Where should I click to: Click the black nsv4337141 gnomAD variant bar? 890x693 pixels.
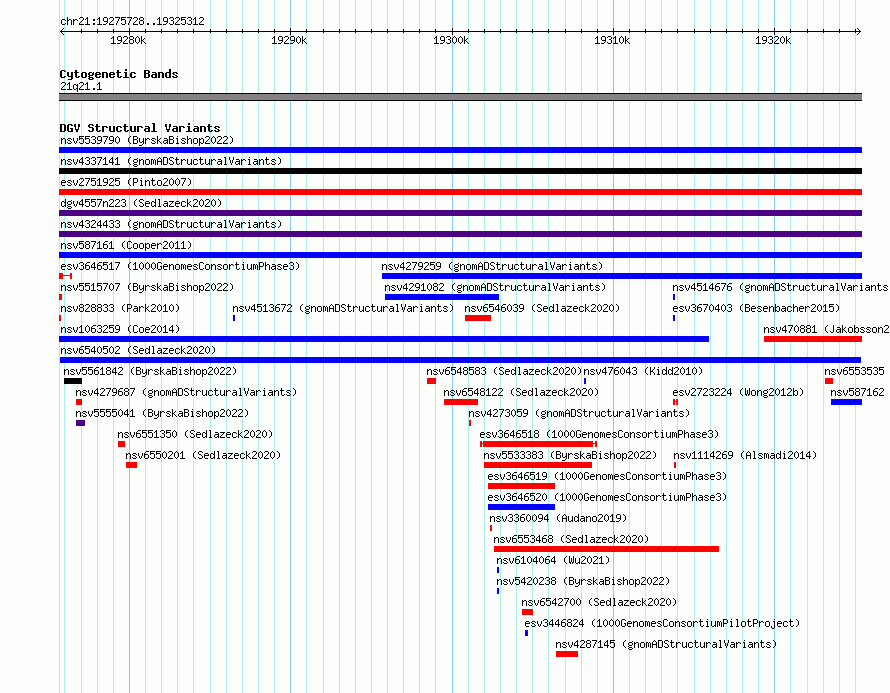pos(460,171)
